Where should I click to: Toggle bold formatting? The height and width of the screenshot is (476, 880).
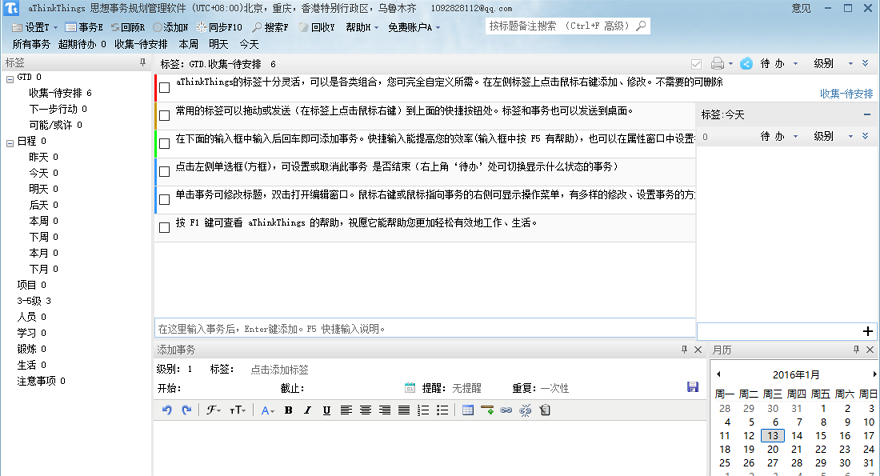288,410
